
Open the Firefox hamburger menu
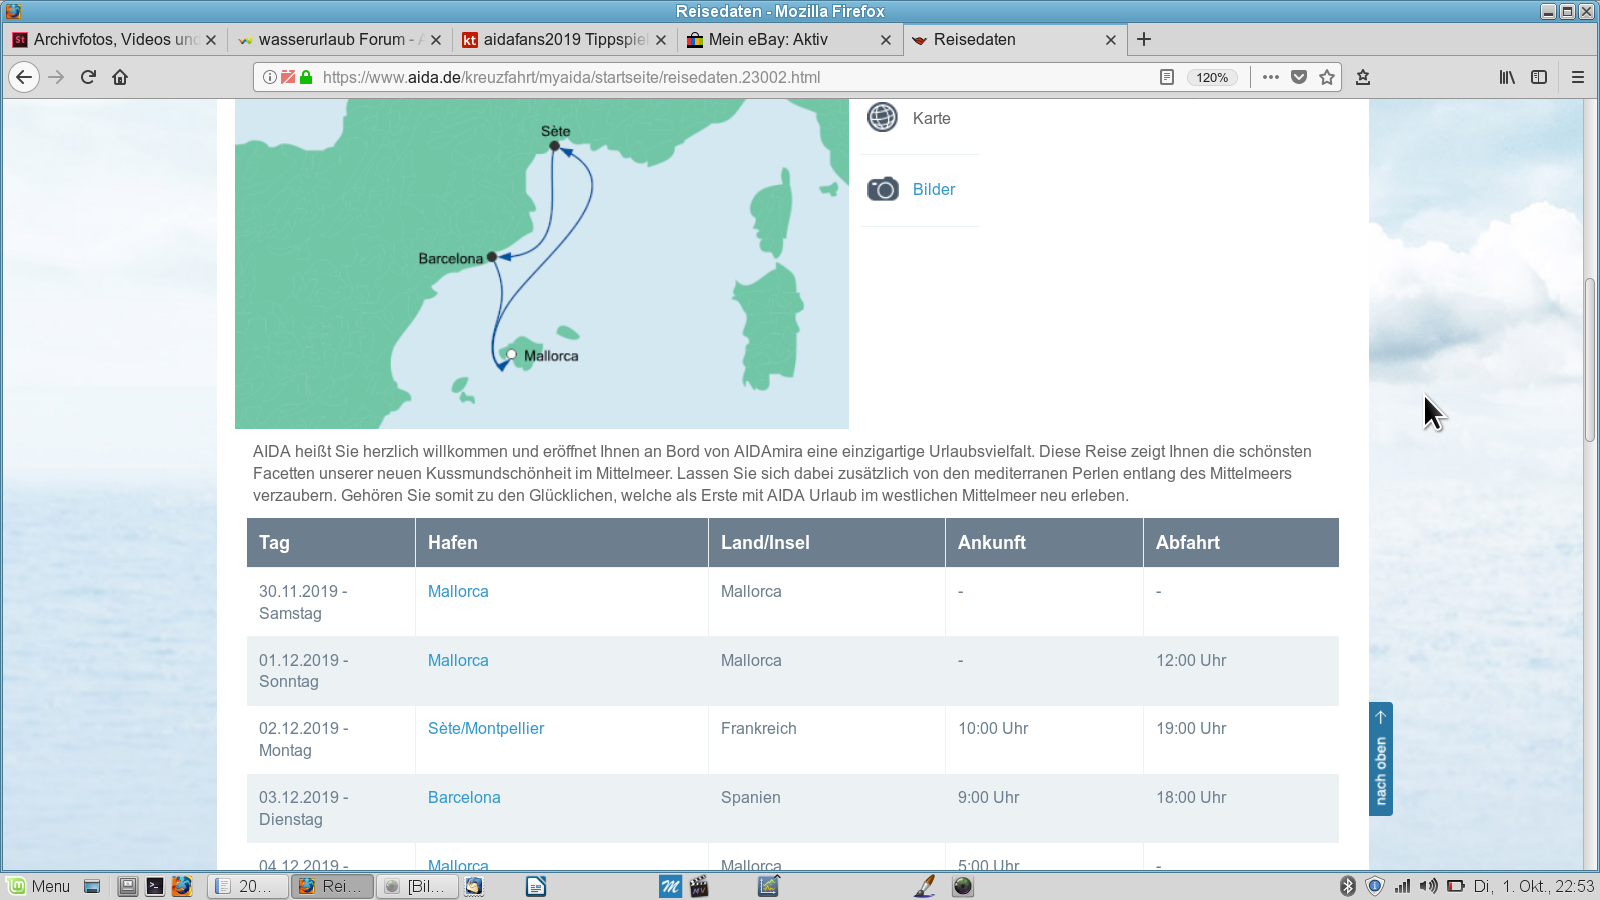click(x=1578, y=77)
